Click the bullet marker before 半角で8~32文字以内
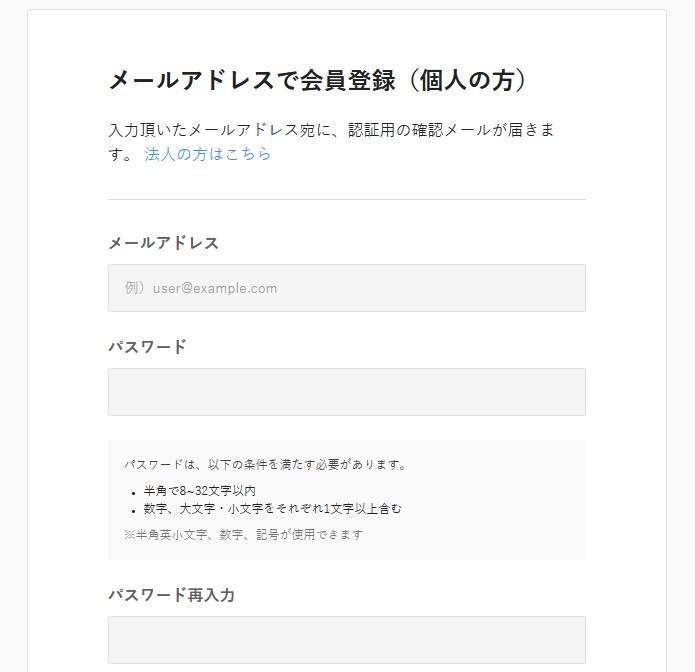The width and height of the screenshot is (695, 672). pos(133,492)
